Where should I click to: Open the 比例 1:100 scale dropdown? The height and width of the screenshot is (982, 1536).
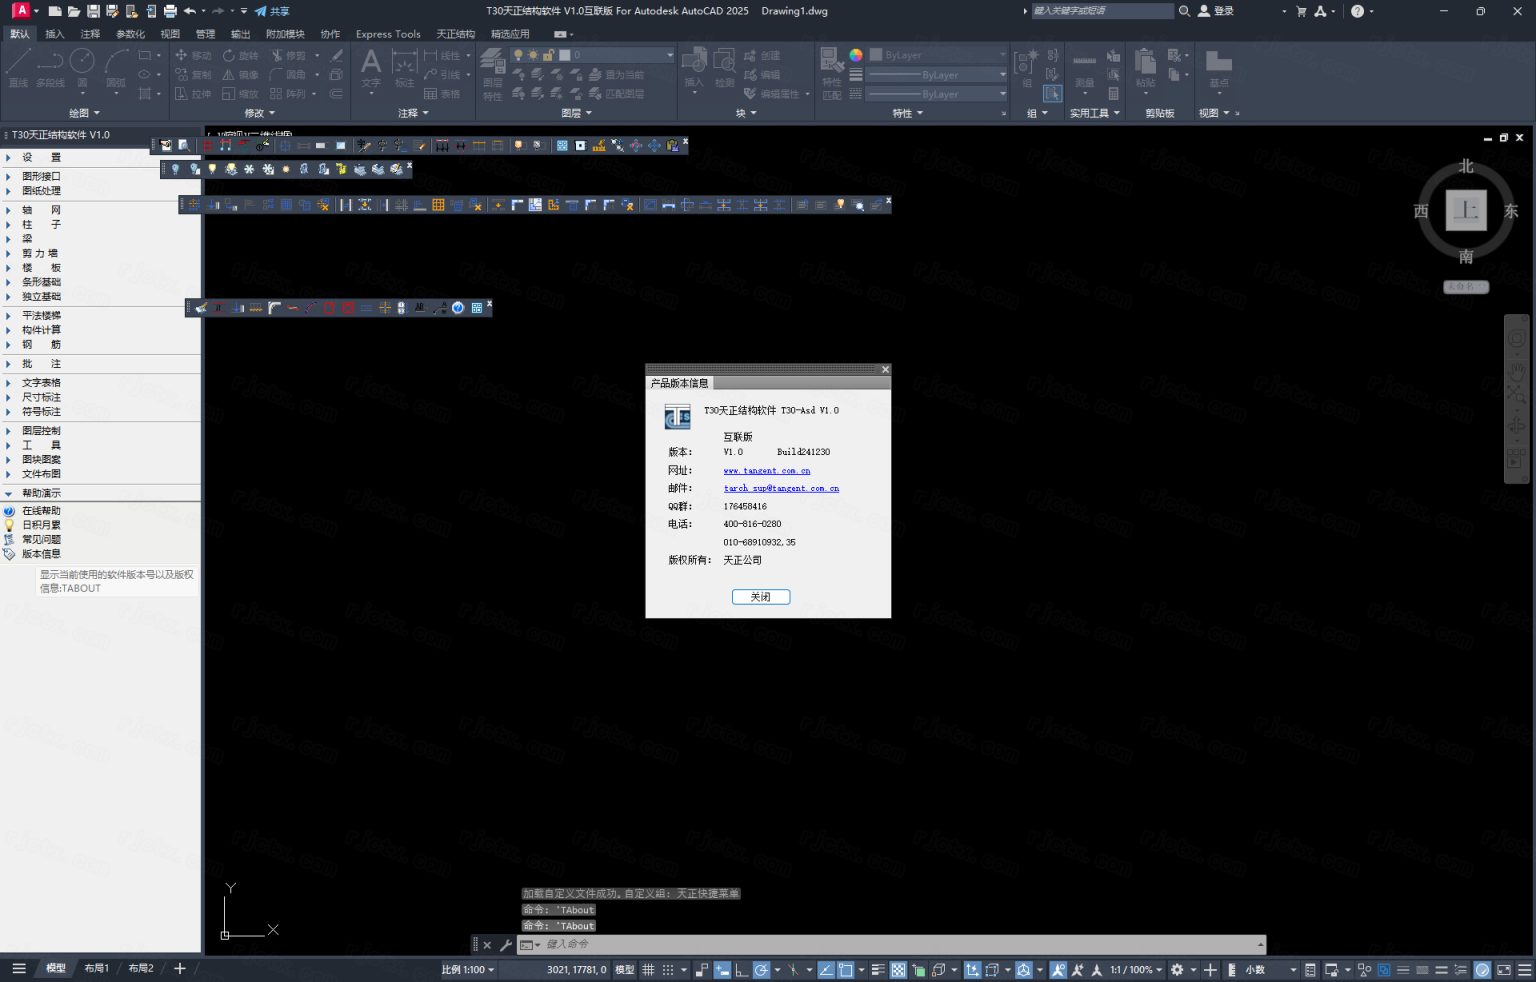[468, 970]
